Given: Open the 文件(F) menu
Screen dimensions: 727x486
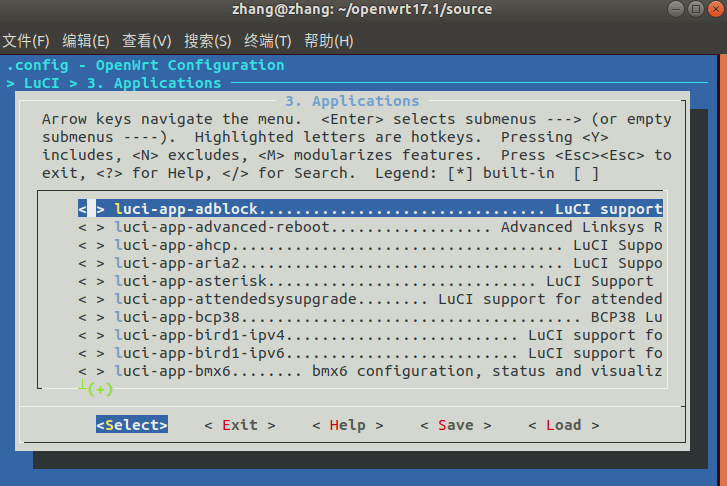Looking at the screenshot, I should tap(26, 41).
